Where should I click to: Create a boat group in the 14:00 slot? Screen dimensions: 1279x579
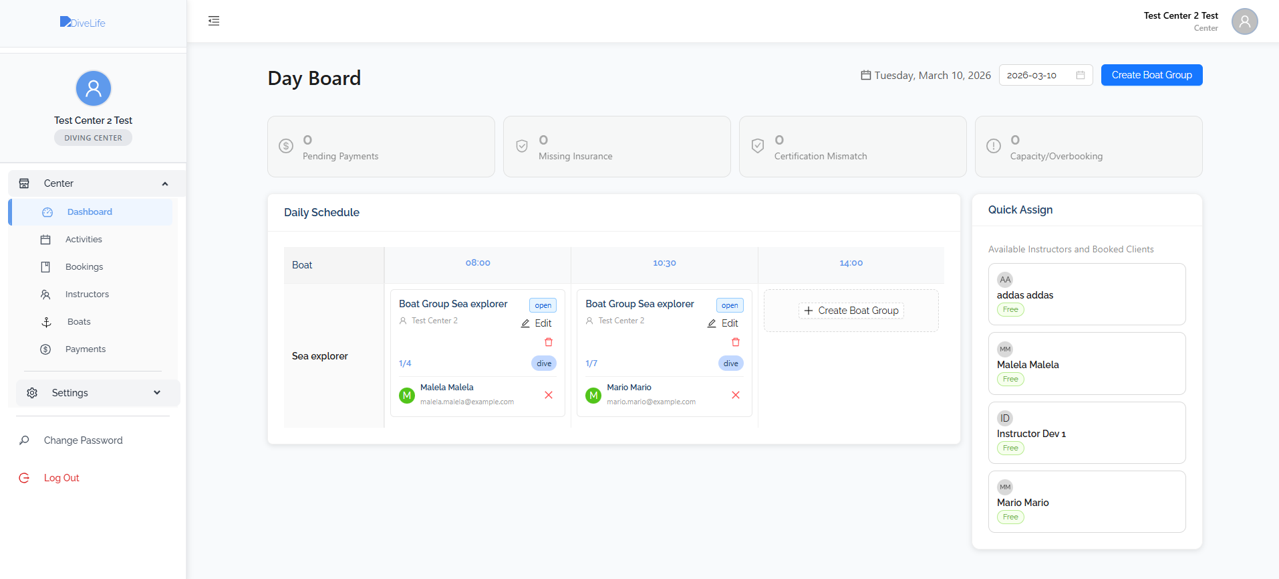point(851,311)
